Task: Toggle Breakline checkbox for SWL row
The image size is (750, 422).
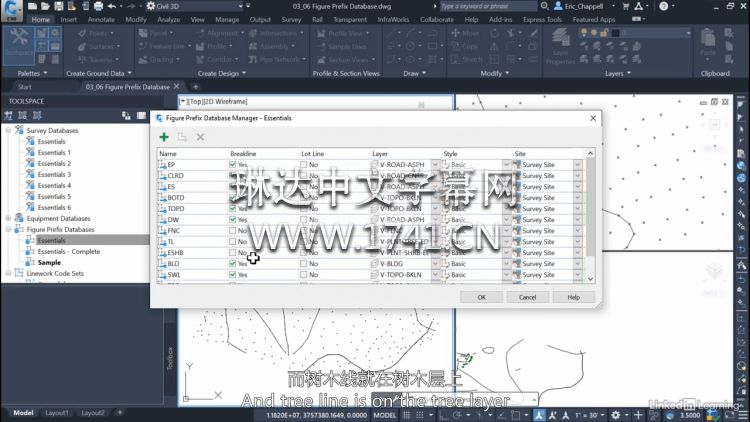Action: coord(232,275)
